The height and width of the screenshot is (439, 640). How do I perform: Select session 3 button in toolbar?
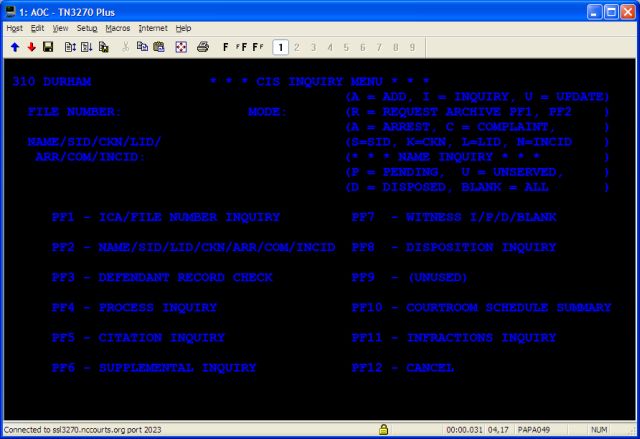click(313, 47)
